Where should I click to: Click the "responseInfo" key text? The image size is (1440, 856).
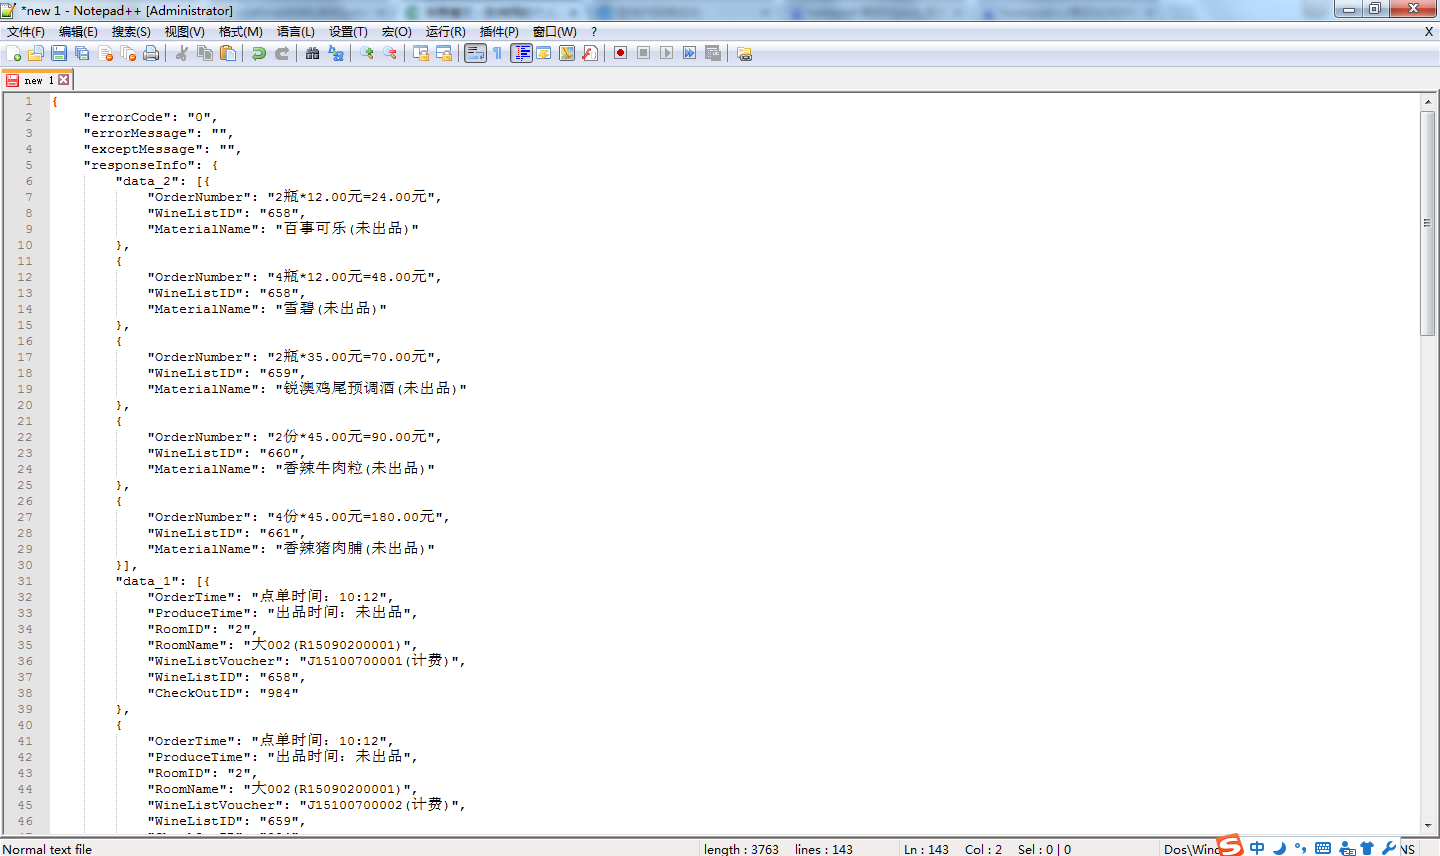(x=143, y=165)
